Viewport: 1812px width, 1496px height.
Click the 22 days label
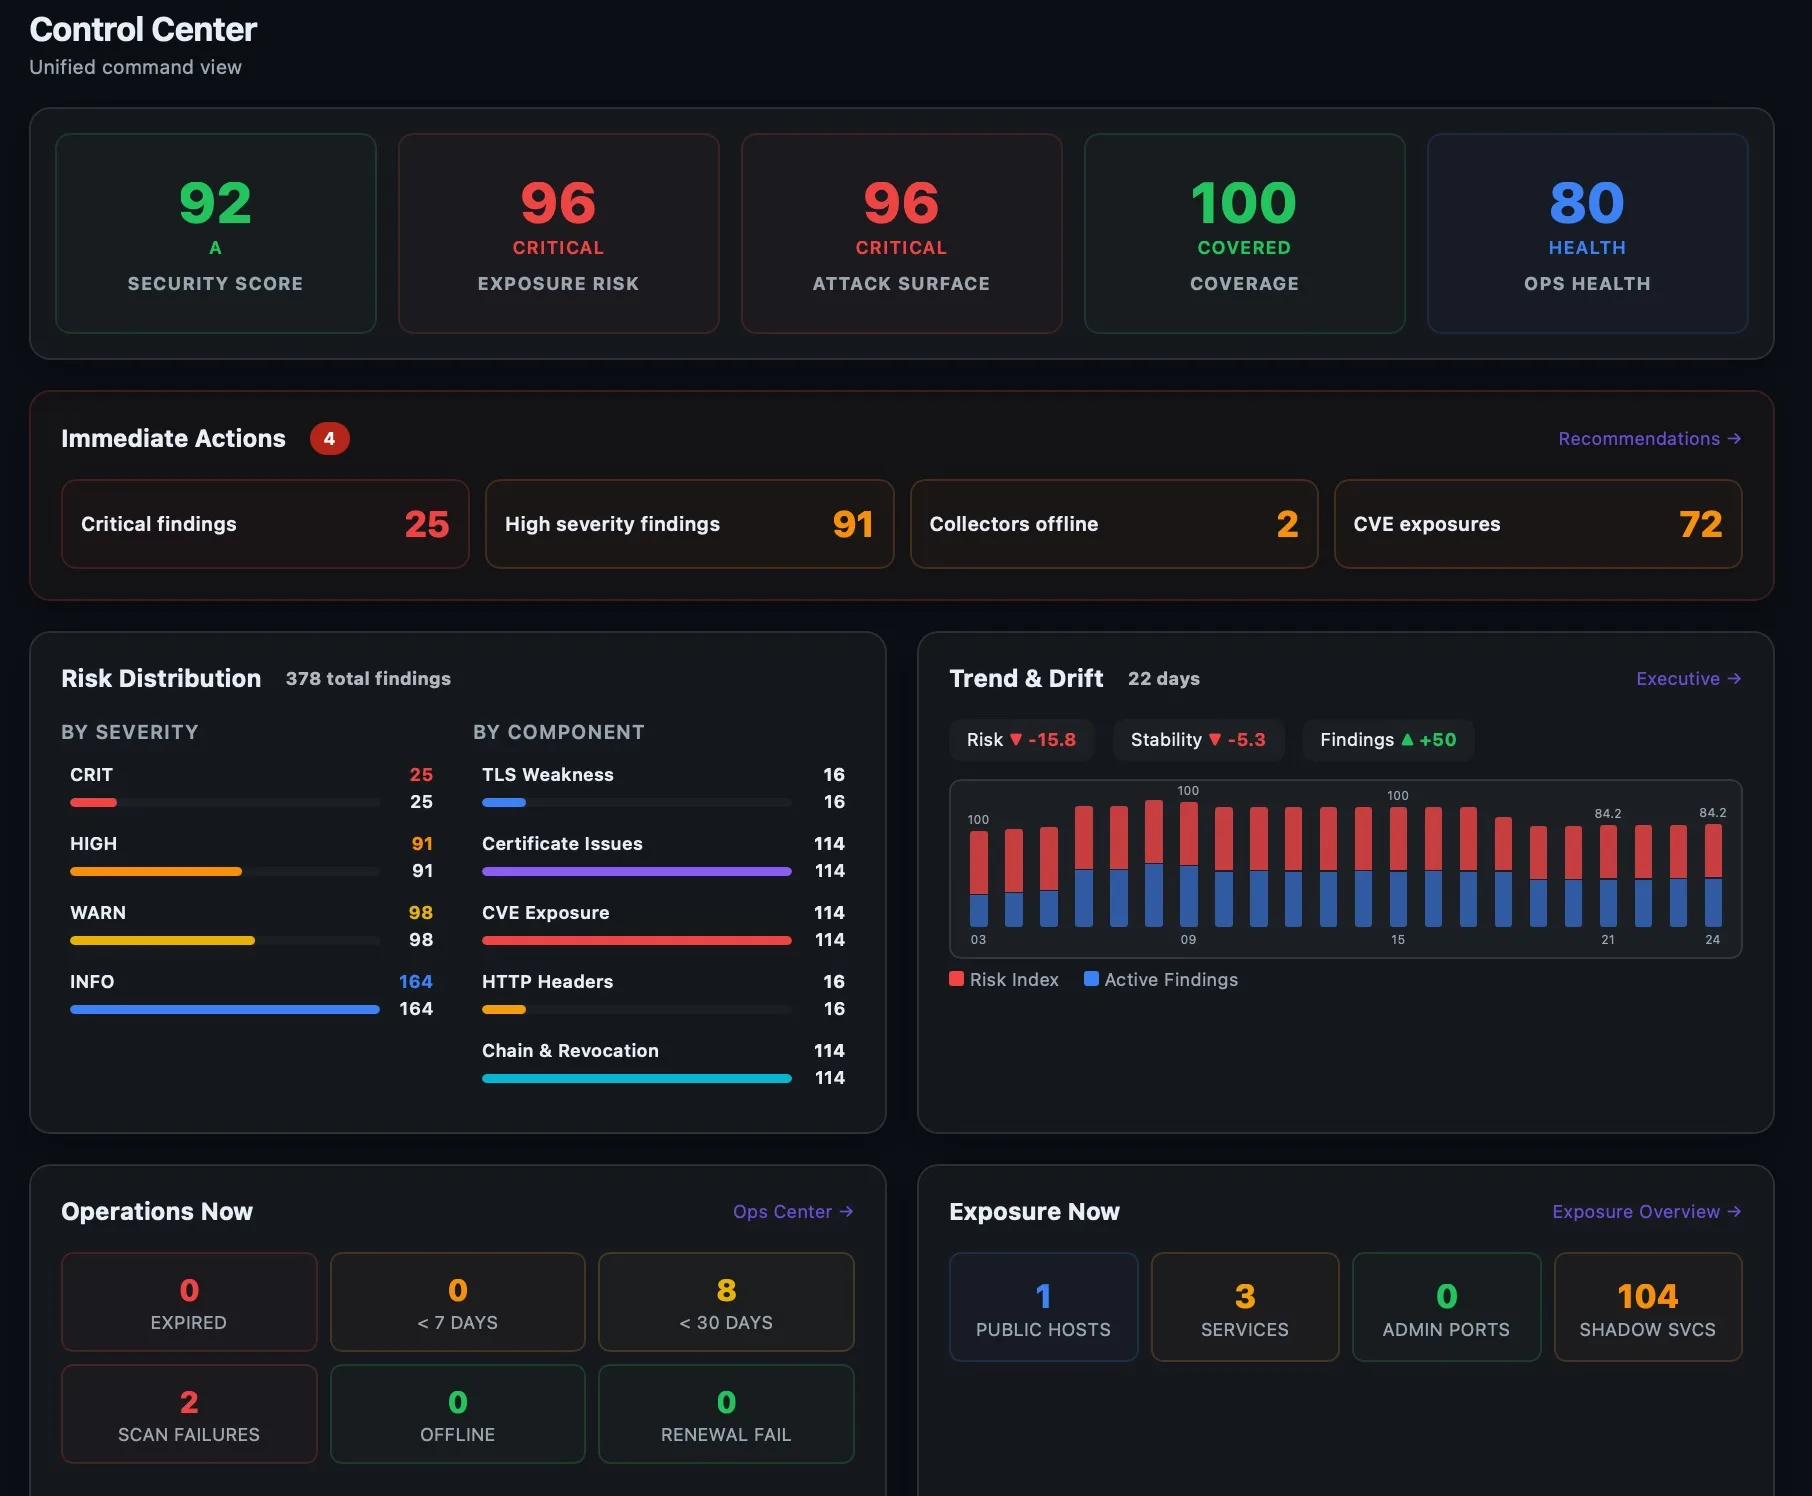1164,679
